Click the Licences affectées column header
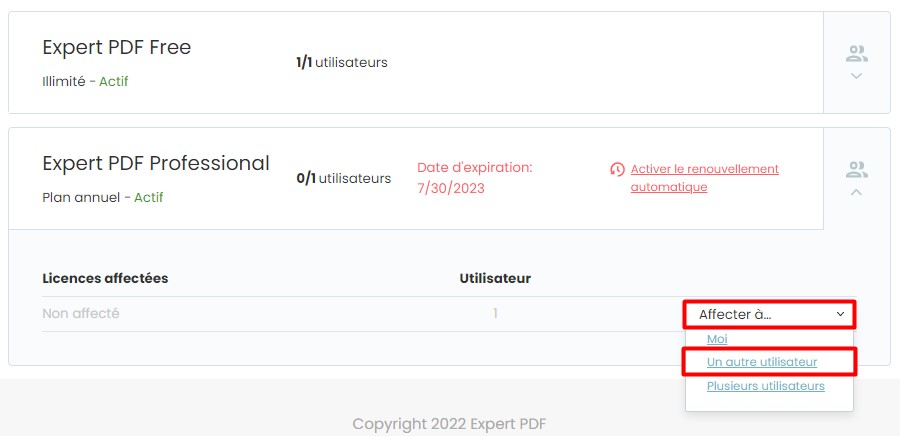The image size is (900, 436). pos(105,278)
